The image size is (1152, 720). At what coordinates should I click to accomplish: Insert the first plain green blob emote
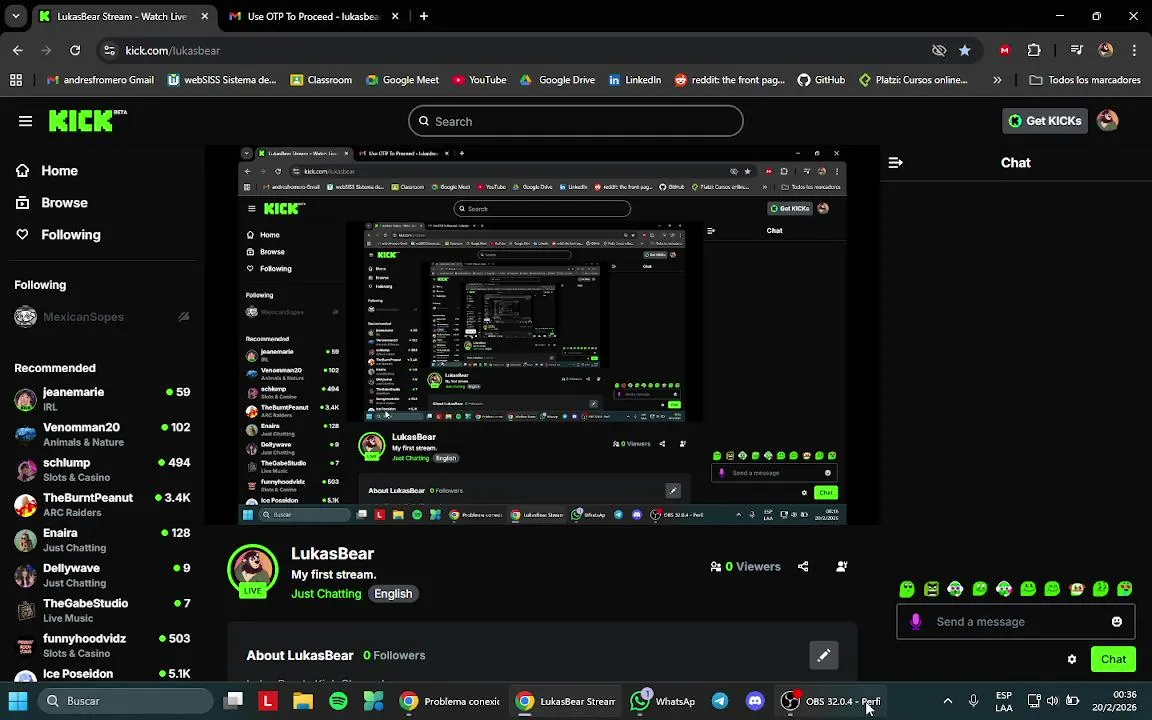coord(907,588)
